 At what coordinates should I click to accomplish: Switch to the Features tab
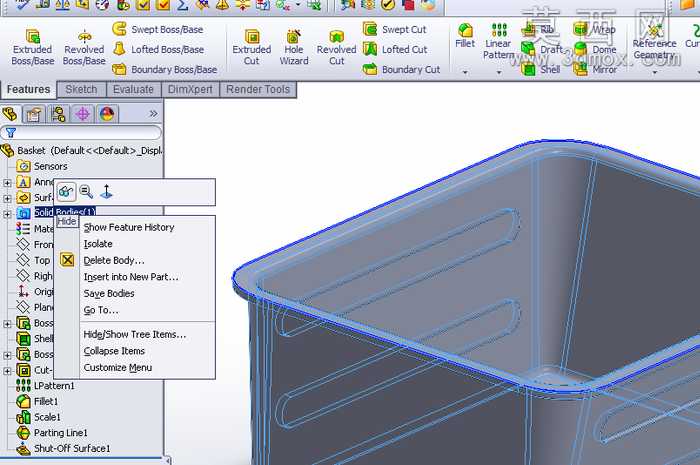tap(28, 90)
